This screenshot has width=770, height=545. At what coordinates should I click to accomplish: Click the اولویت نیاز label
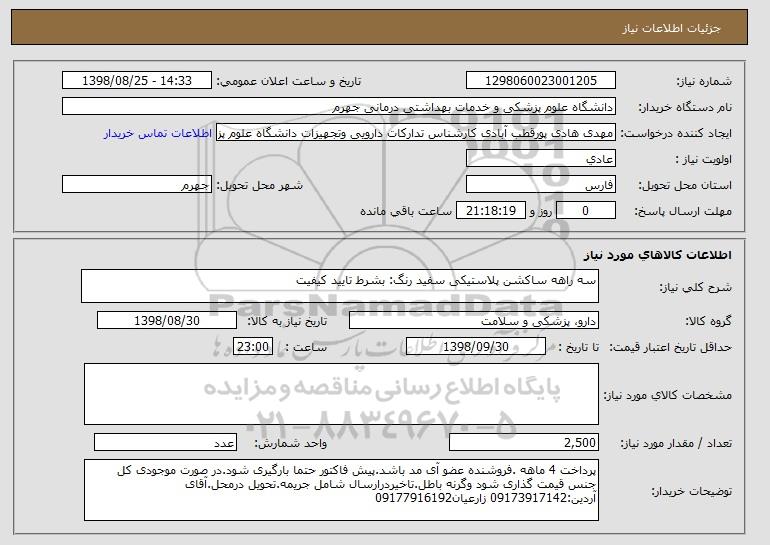click(x=703, y=159)
